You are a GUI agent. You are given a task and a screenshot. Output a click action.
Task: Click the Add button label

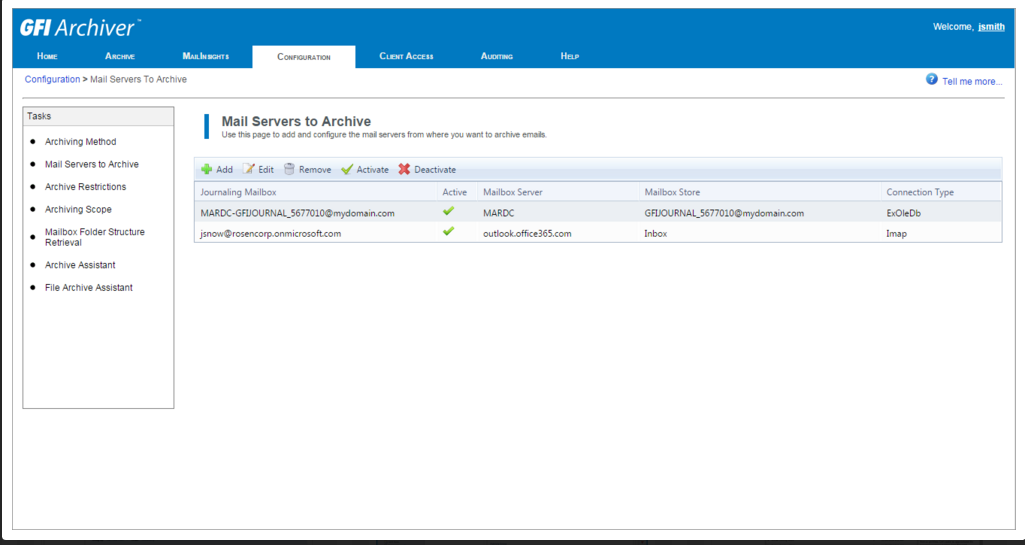pos(224,170)
